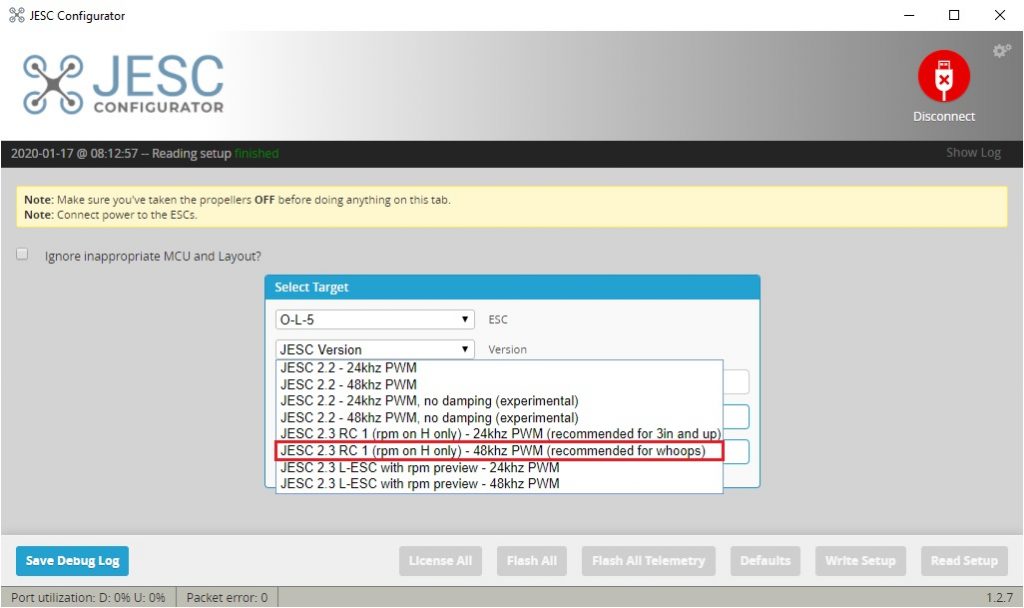Open the O-L-5 ESC dropdown
This screenshot has width=1024, height=608.
coord(374,319)
